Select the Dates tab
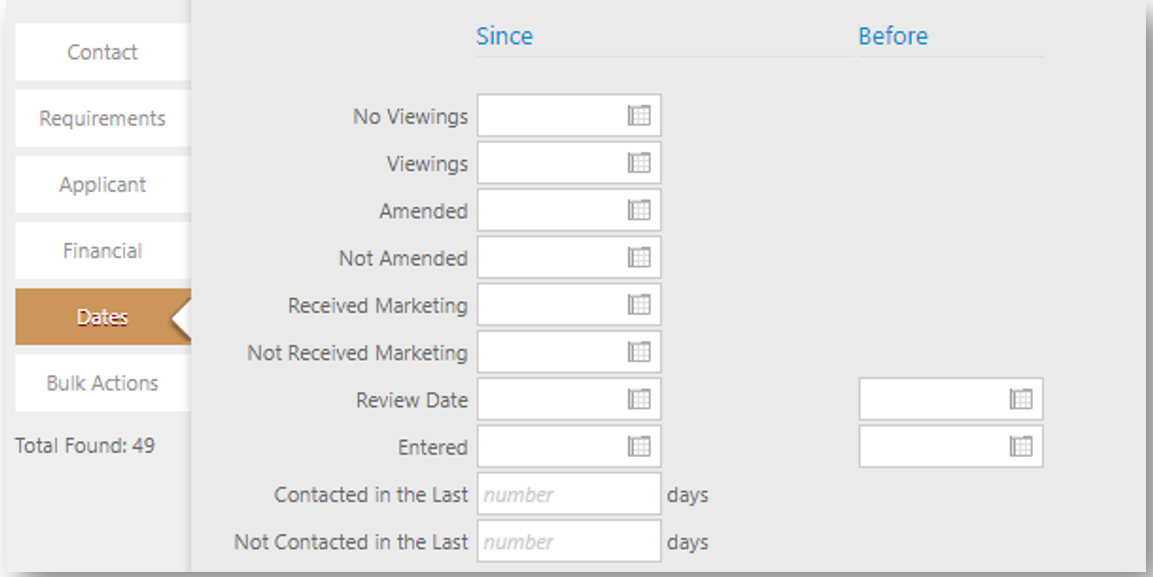This screenshot has width=1153, height=577. pyautogui.click(x=102, y=318)
